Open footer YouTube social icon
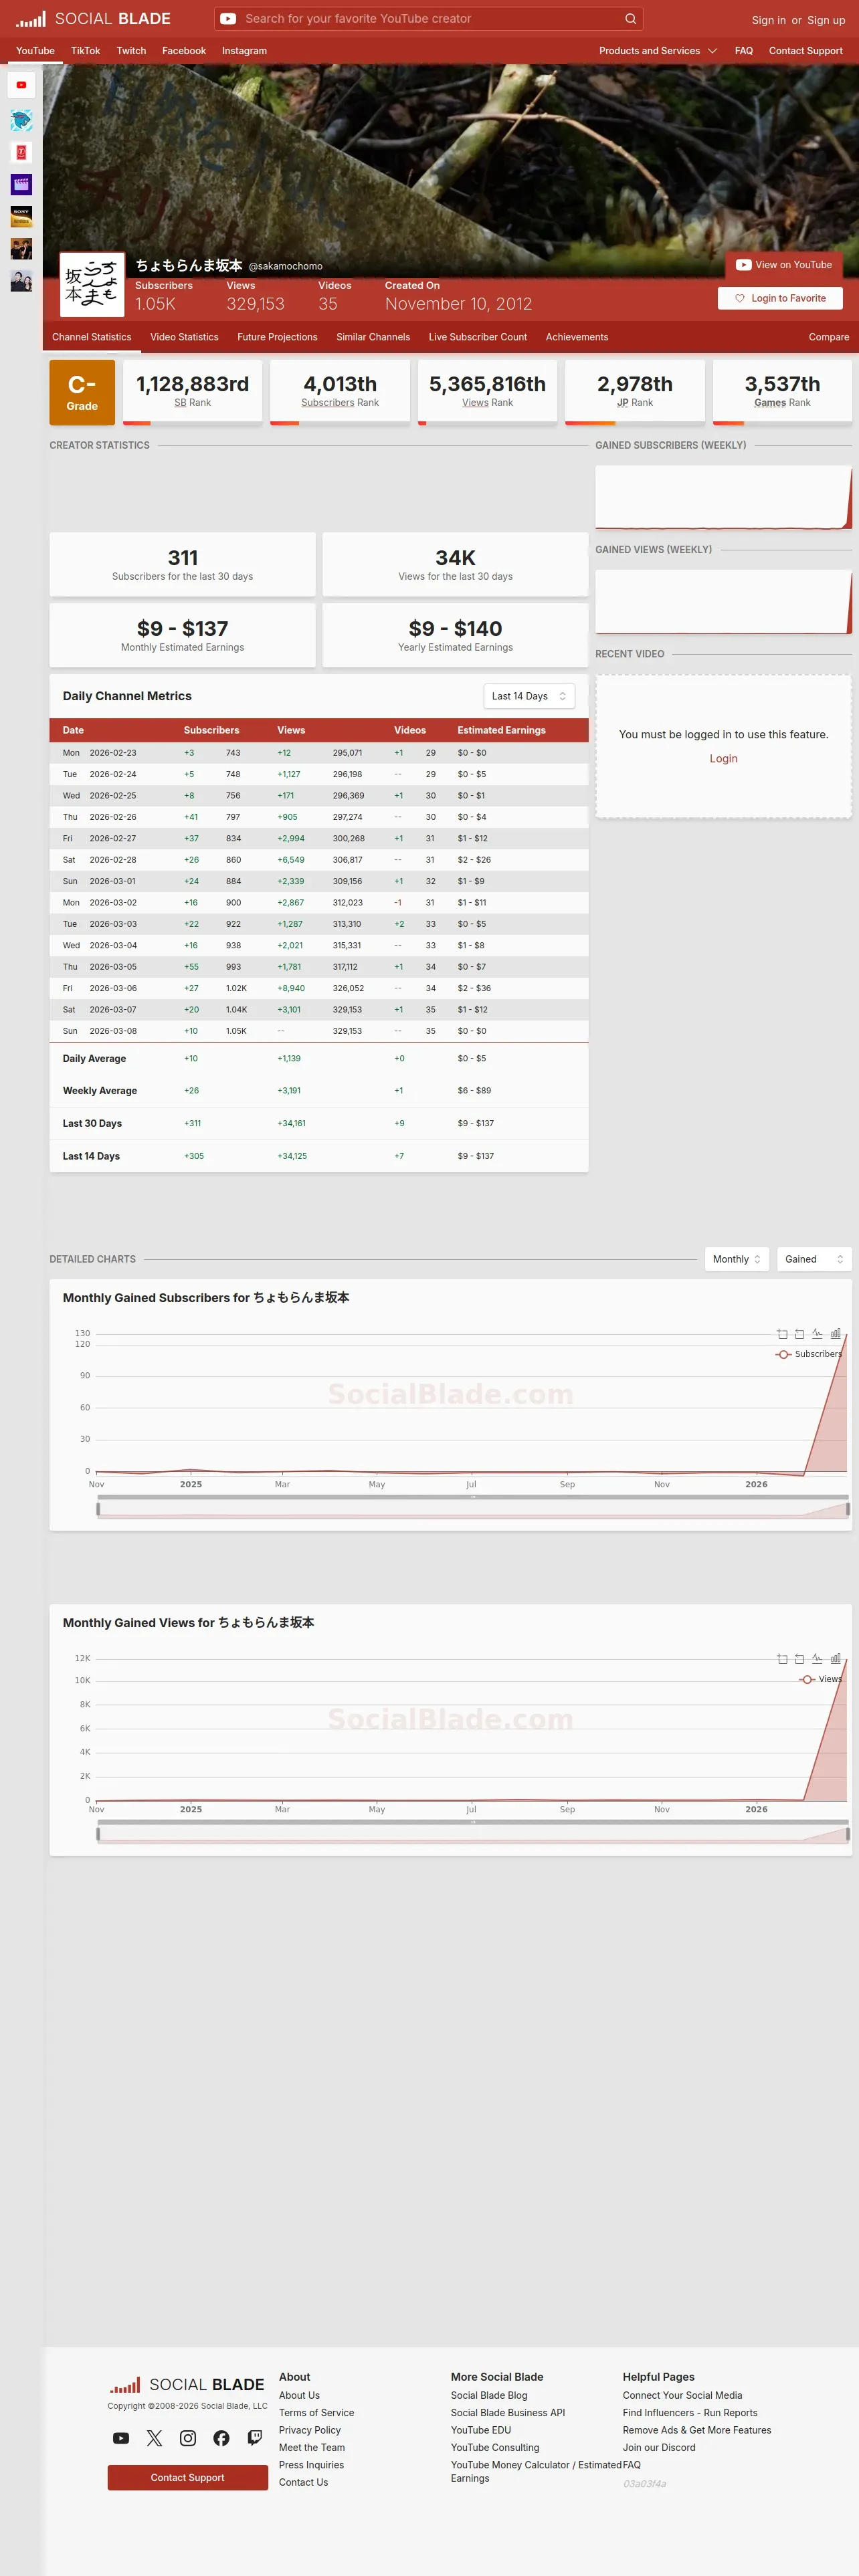Image resolution: width=859 pixels, height=2576 pixels. (x=121, y=2438)
